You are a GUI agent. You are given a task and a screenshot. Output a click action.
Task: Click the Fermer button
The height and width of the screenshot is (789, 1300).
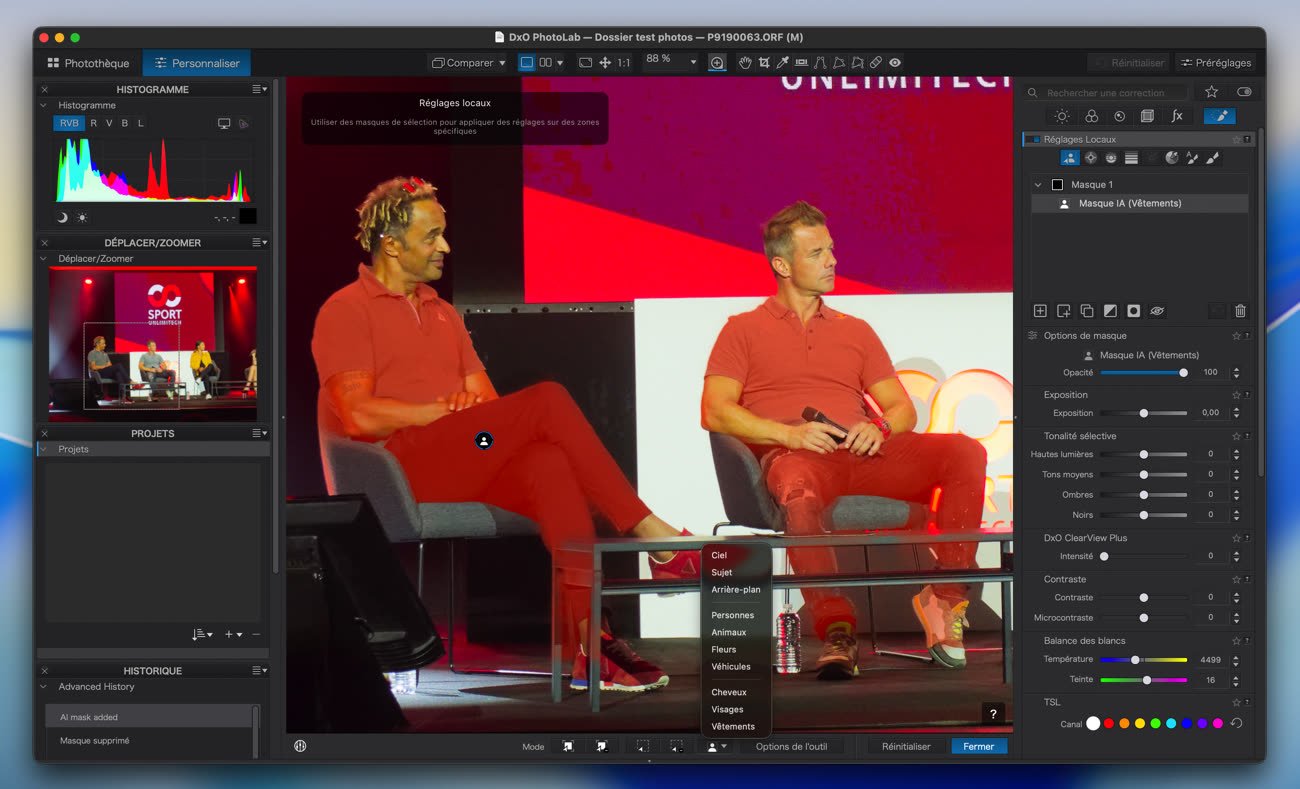[979, 746]
